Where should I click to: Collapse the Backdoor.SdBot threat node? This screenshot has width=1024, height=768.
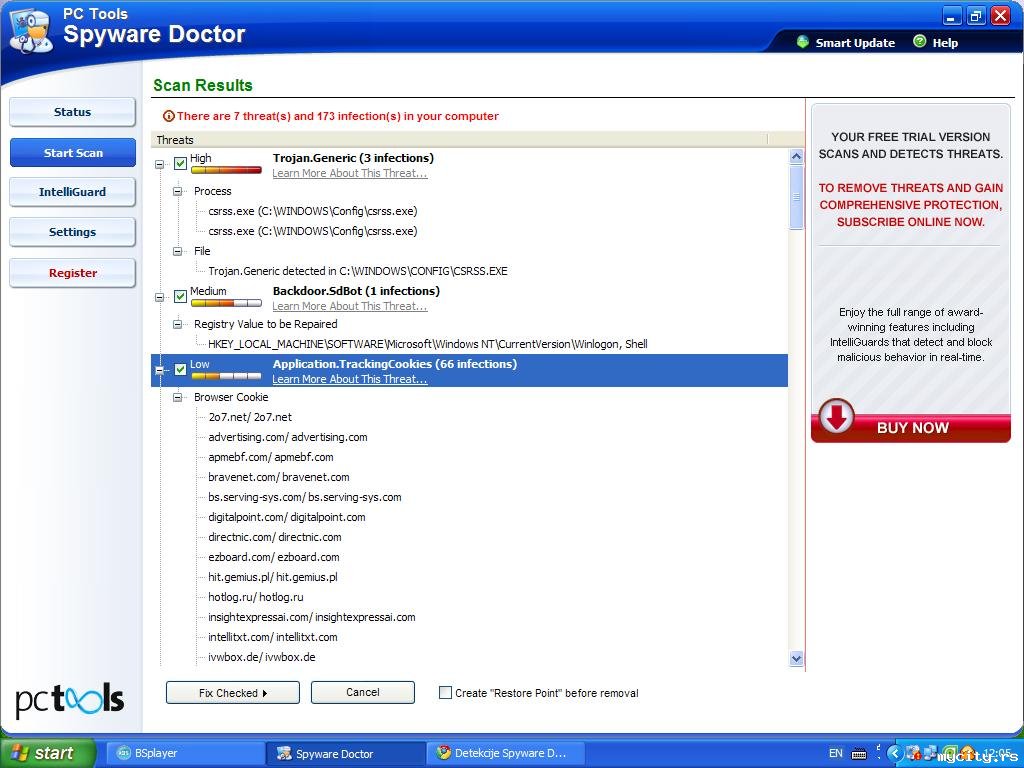159,298
